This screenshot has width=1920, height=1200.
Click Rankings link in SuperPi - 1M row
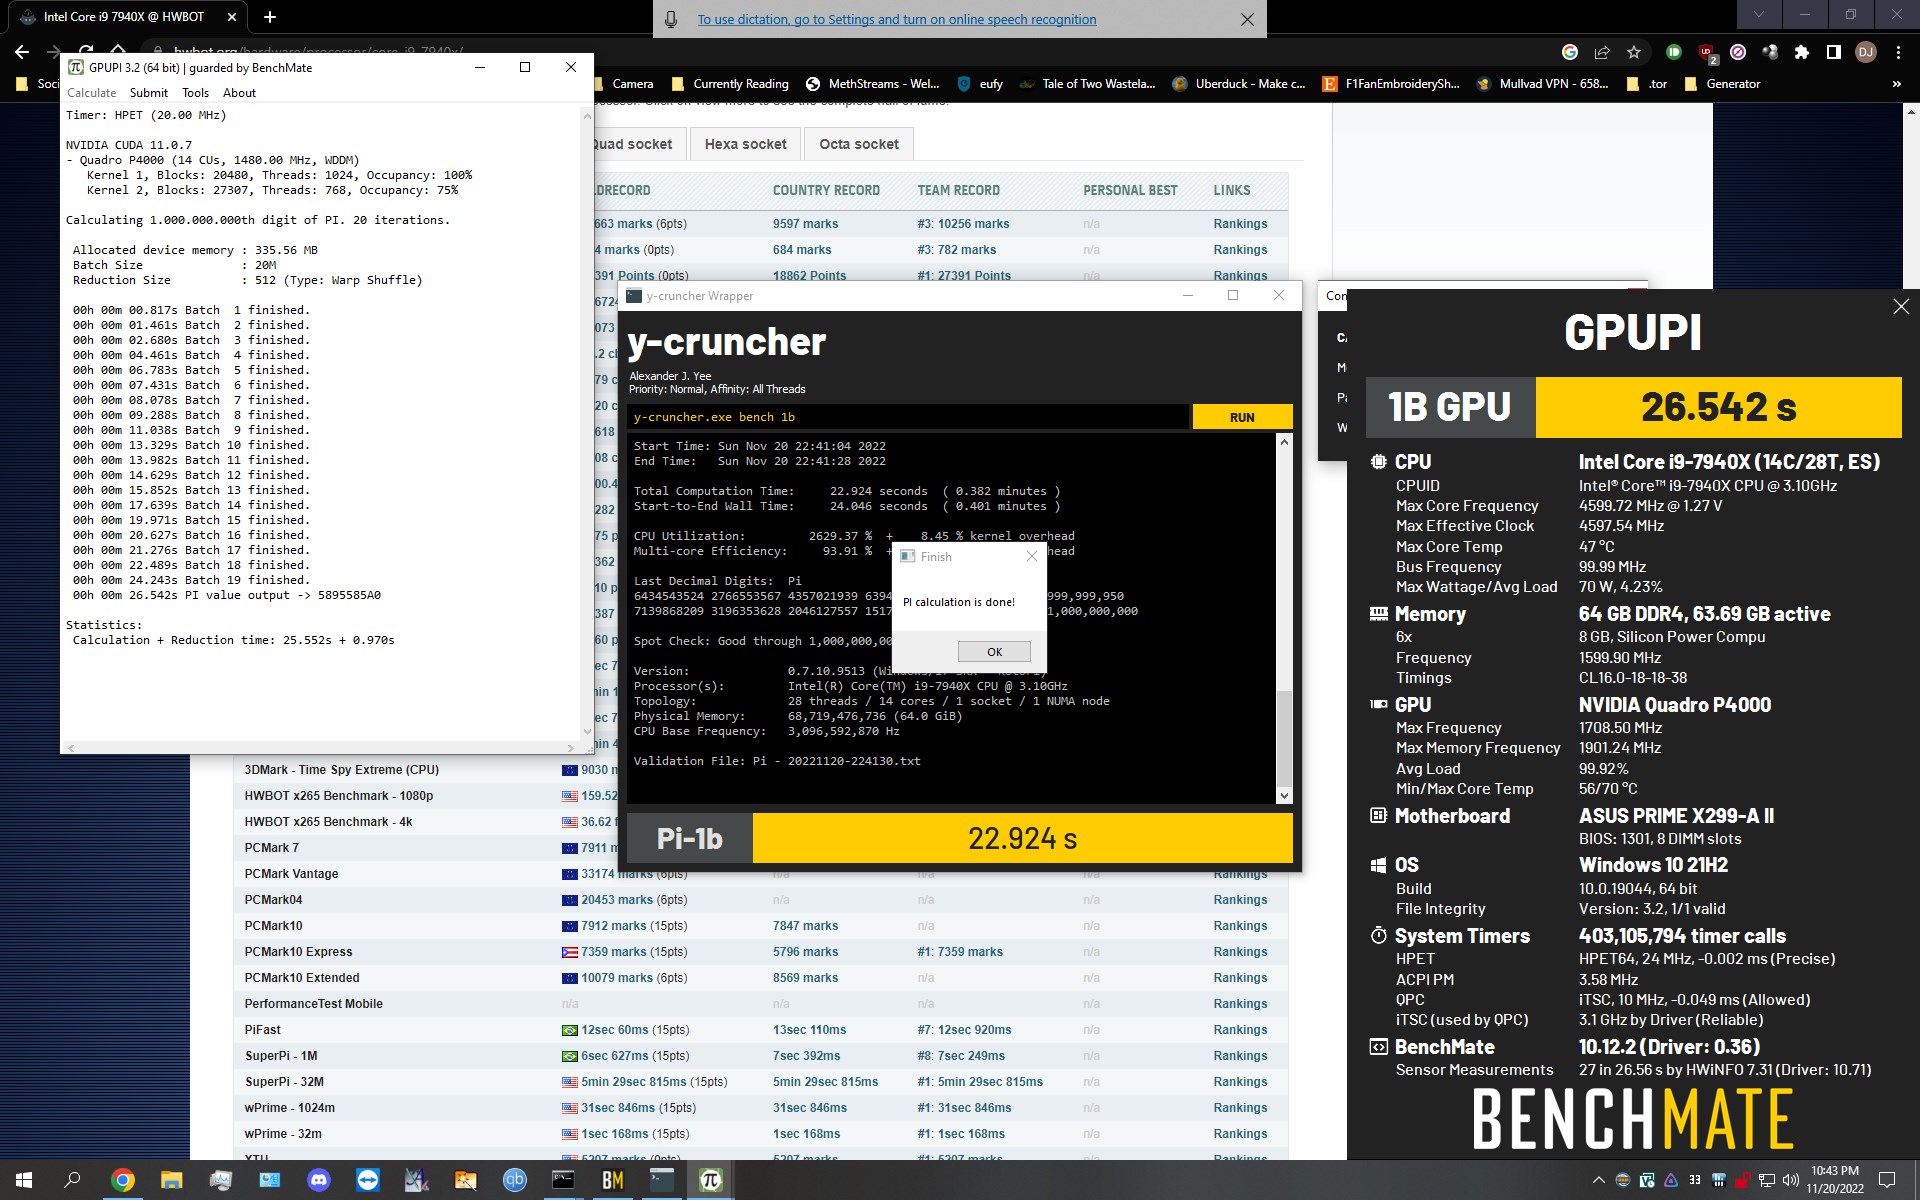point(1240,1056)
